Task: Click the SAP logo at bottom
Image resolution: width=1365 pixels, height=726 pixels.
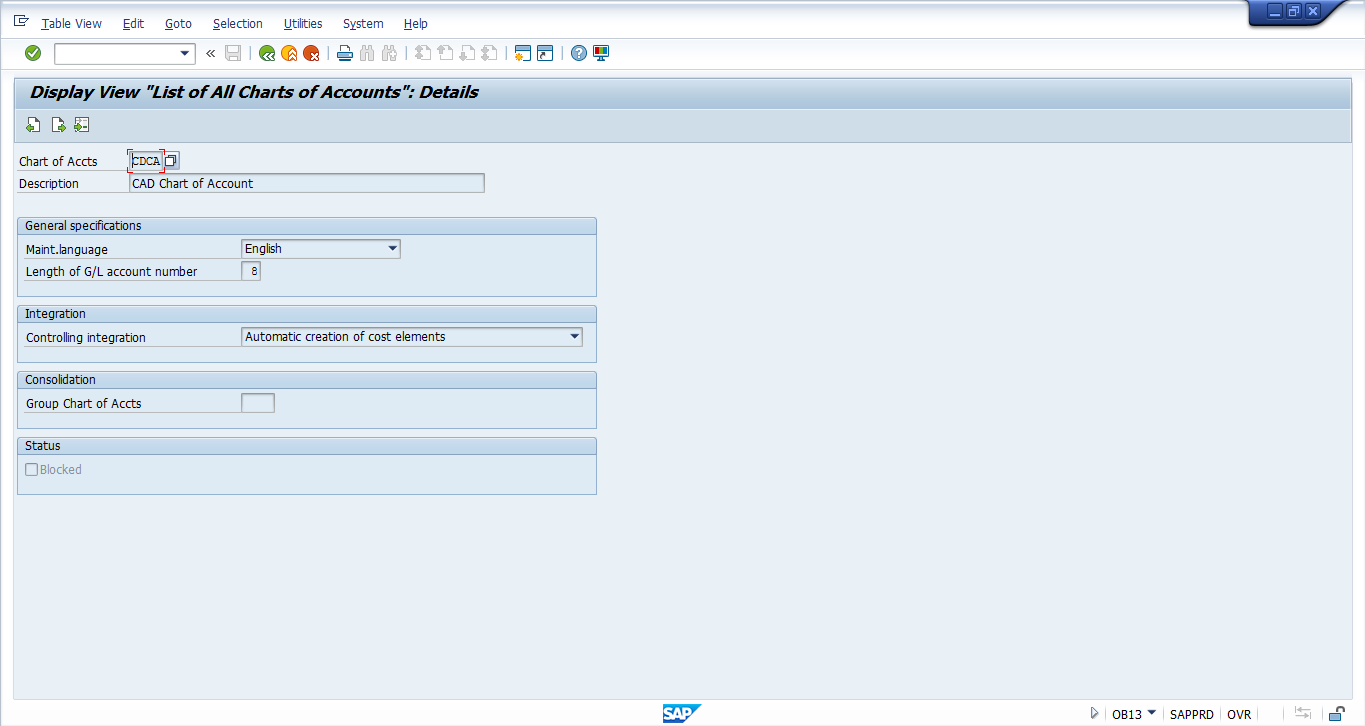Action: click(x=681, y=713)
